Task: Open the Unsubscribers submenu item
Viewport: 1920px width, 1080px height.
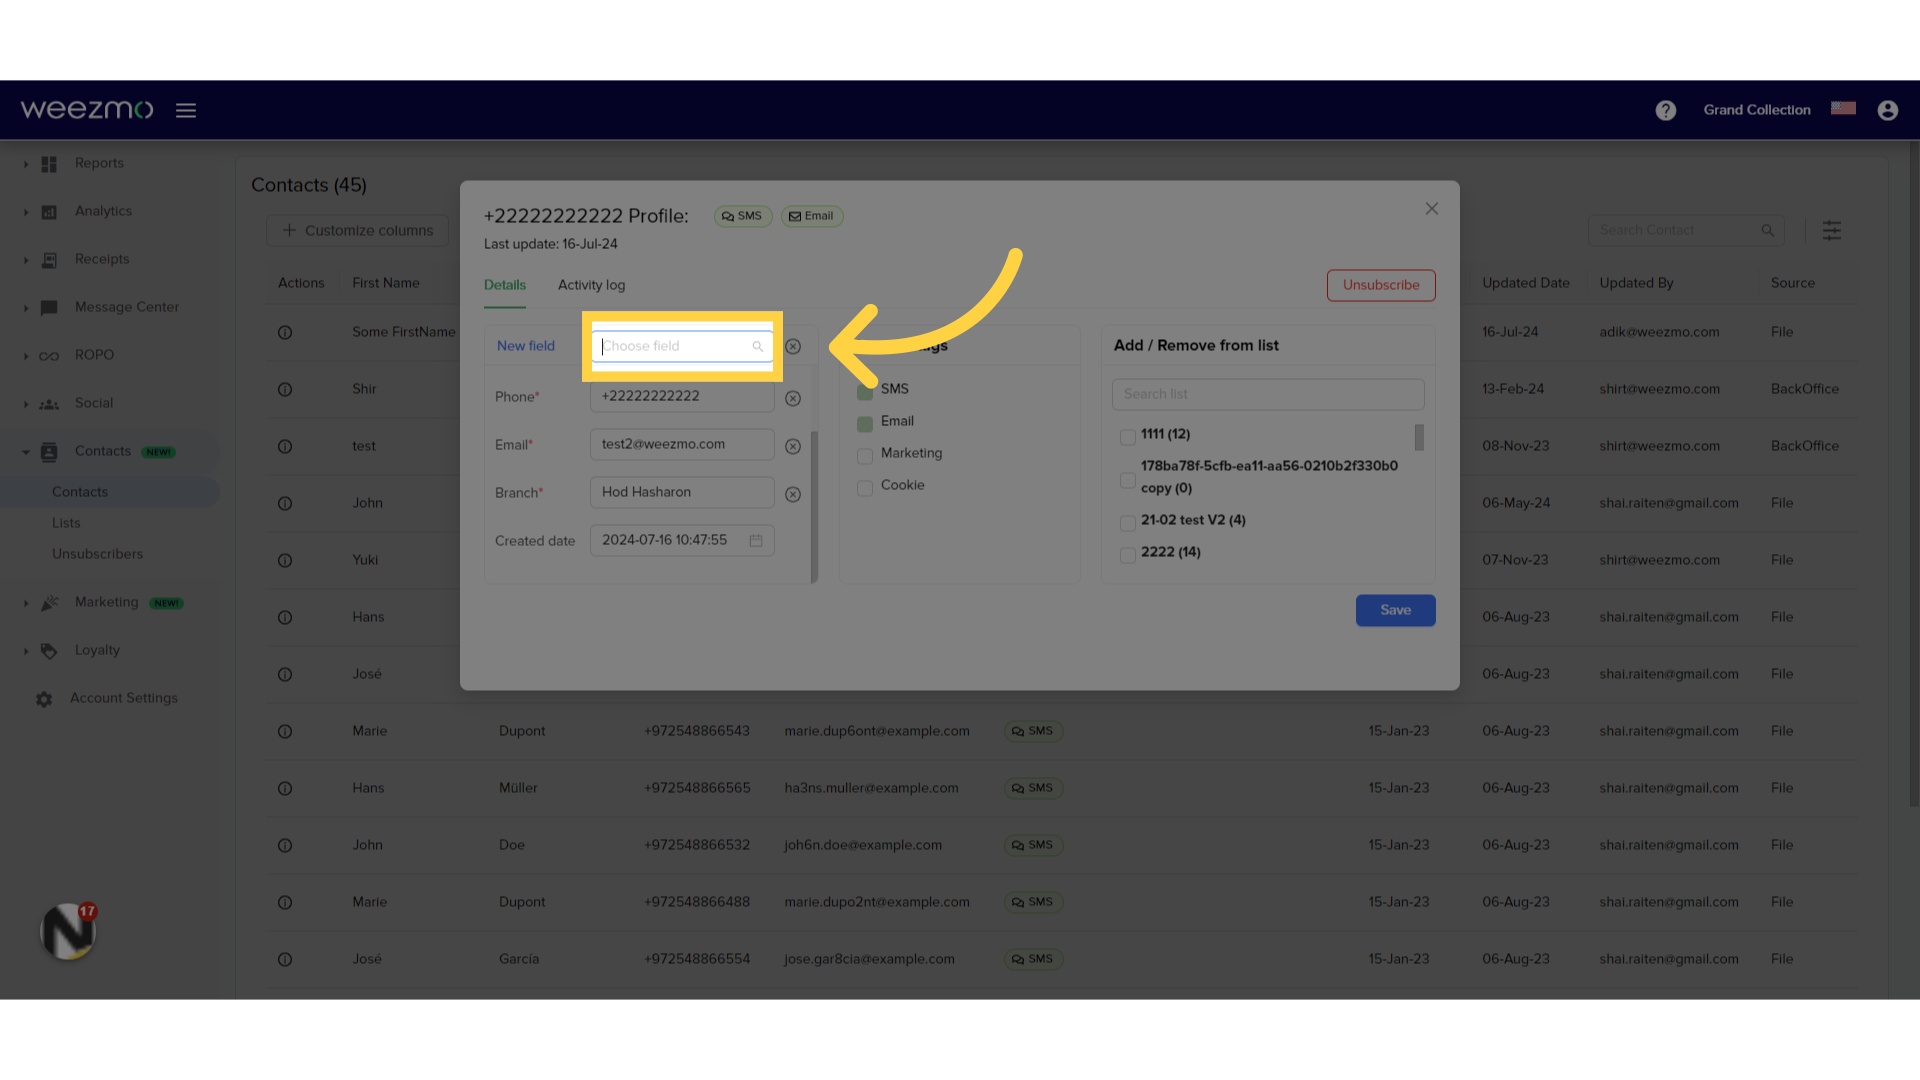Action: click(97, 554)
